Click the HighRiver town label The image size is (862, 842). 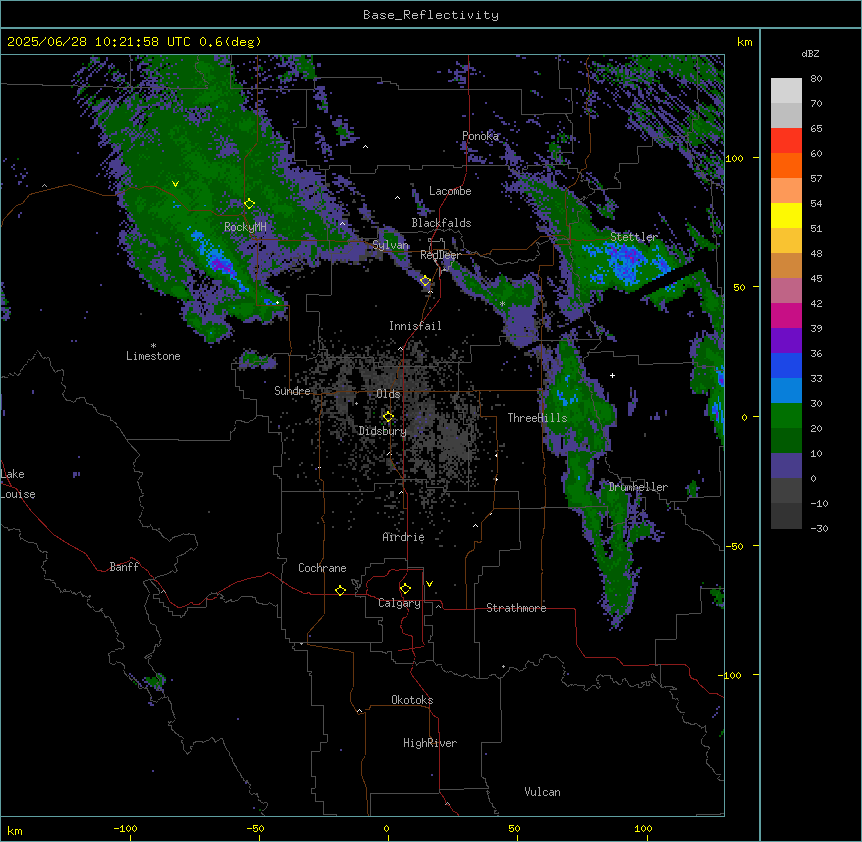430,743
